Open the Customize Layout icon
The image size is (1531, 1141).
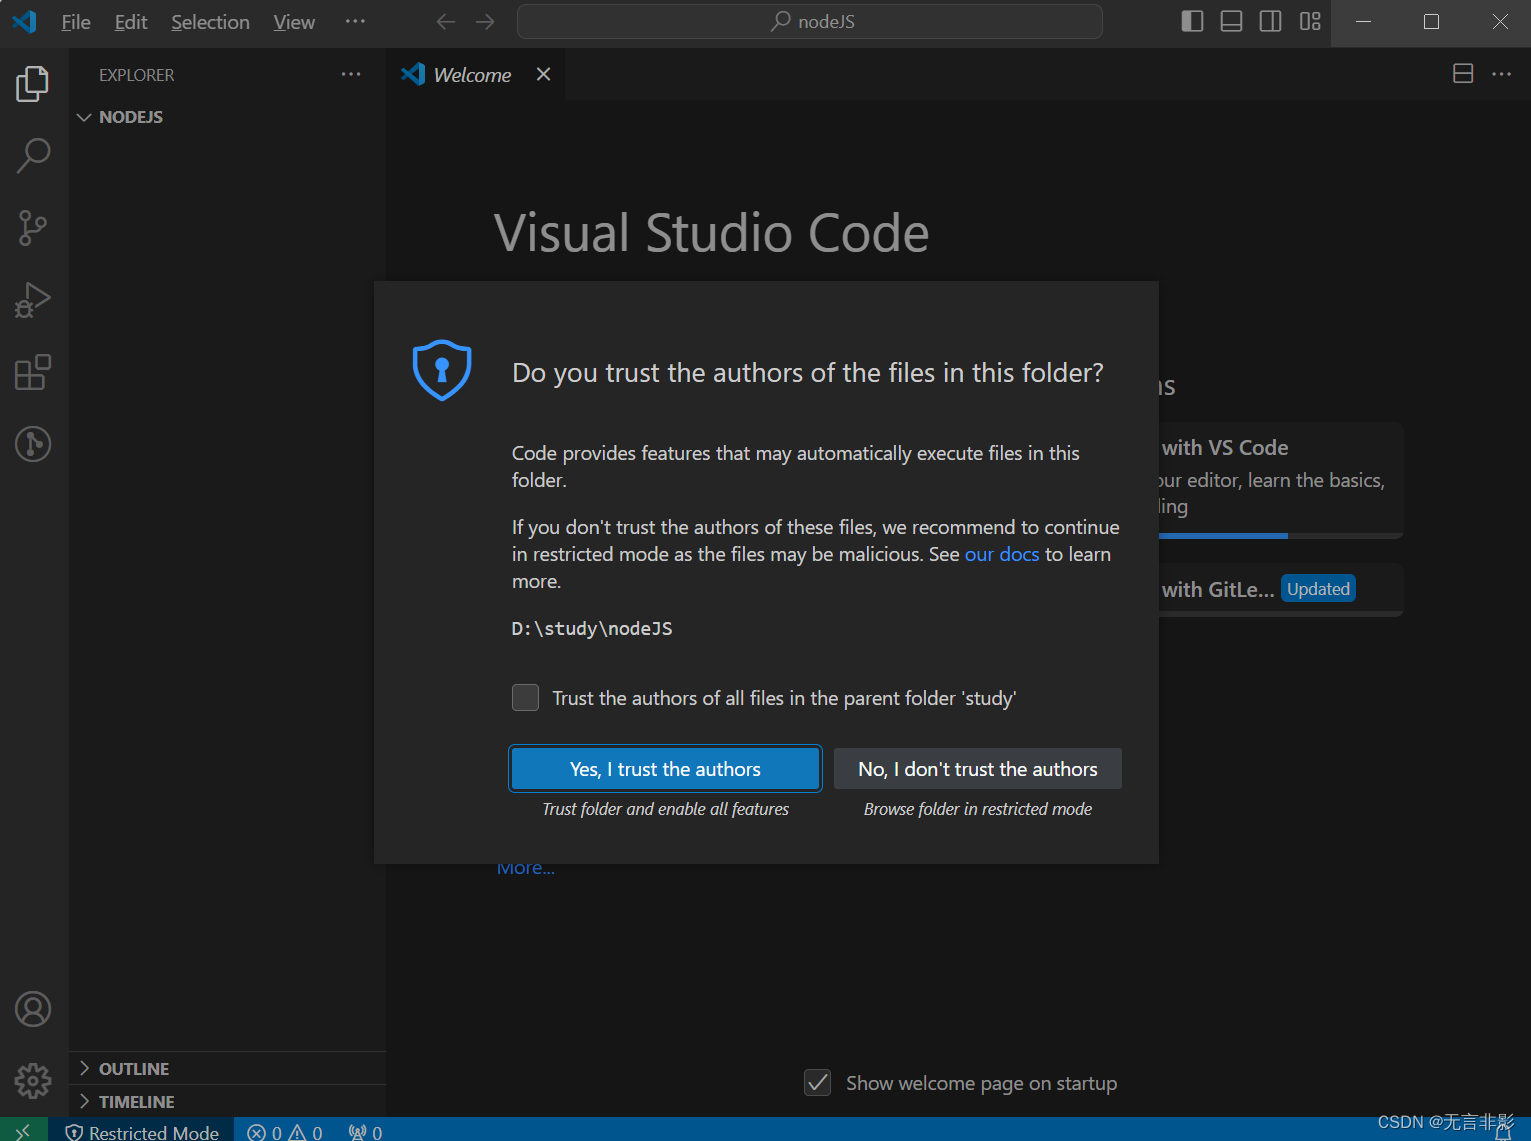[x=1310, y=22]
